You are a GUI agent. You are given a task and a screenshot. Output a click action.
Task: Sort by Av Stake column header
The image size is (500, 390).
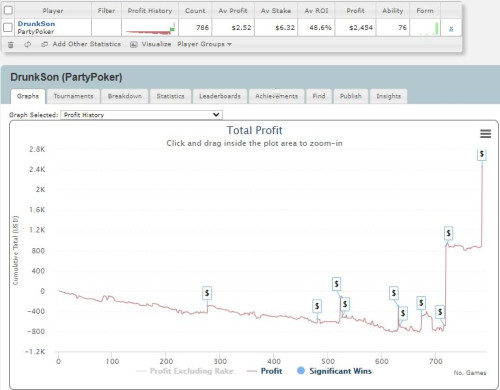276,11
